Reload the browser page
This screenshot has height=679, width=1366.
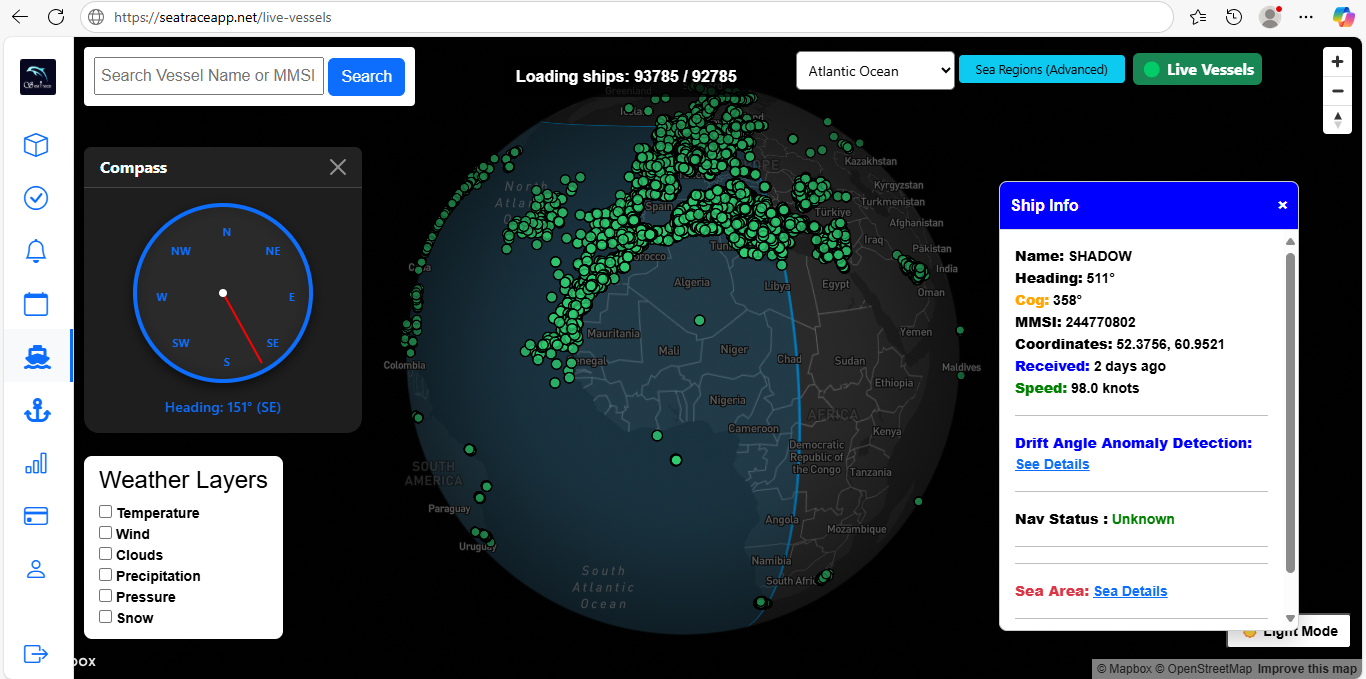click(x=56, y=17)
